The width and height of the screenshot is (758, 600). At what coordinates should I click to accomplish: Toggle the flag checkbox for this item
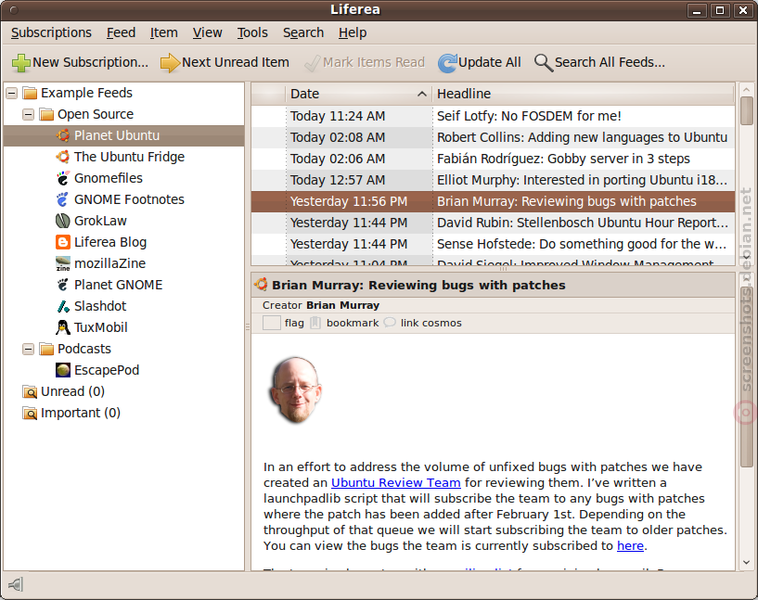[271, 323]
